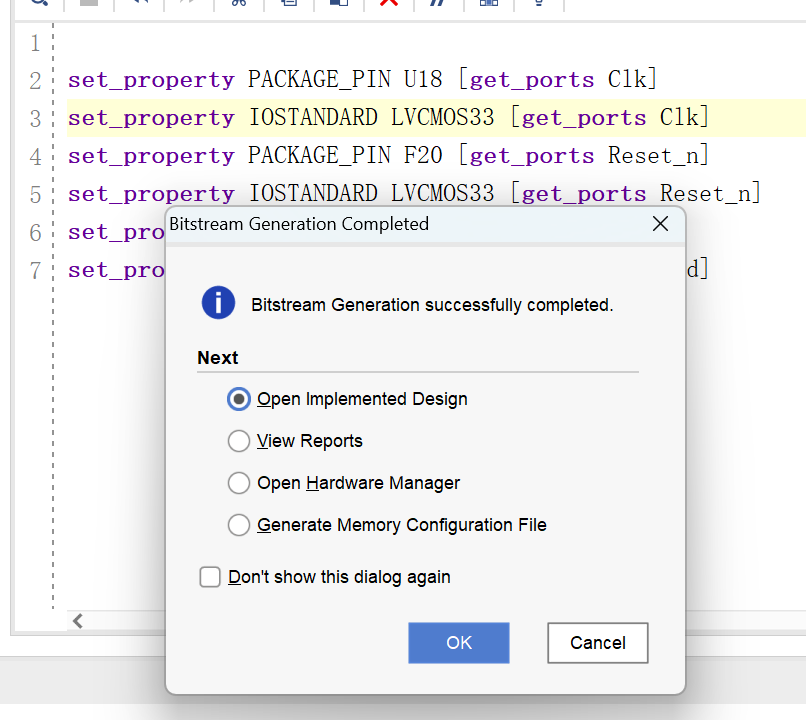The height and width of the screenshot is (720, 806).
Task: Click line number 6 in the gutter
Action: point(35,233)
